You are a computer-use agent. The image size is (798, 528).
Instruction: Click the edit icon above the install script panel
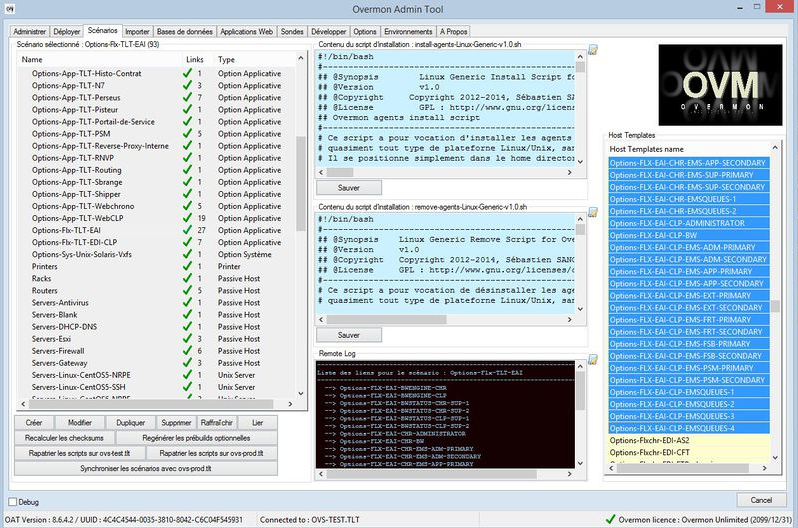[x=592, y=48]
